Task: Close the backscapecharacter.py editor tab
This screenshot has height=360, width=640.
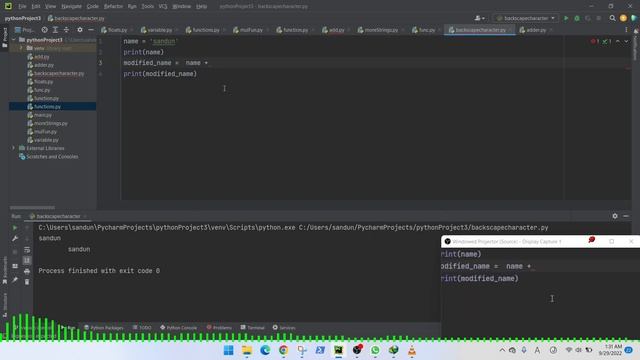Action: point(510,30)
